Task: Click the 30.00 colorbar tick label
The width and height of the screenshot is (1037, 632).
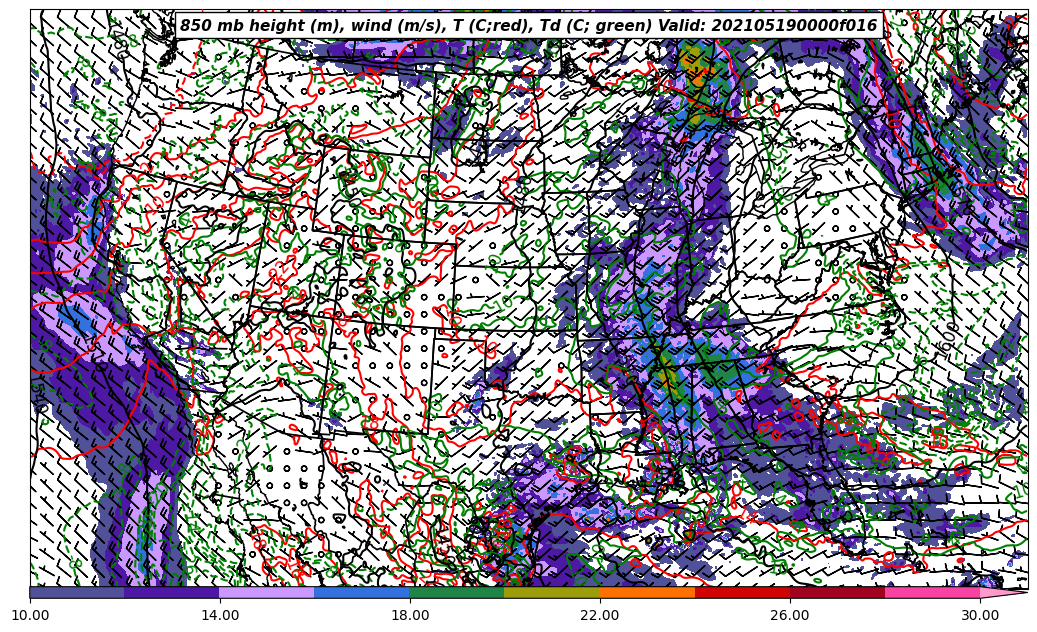Action: click(x=980, y=616)
